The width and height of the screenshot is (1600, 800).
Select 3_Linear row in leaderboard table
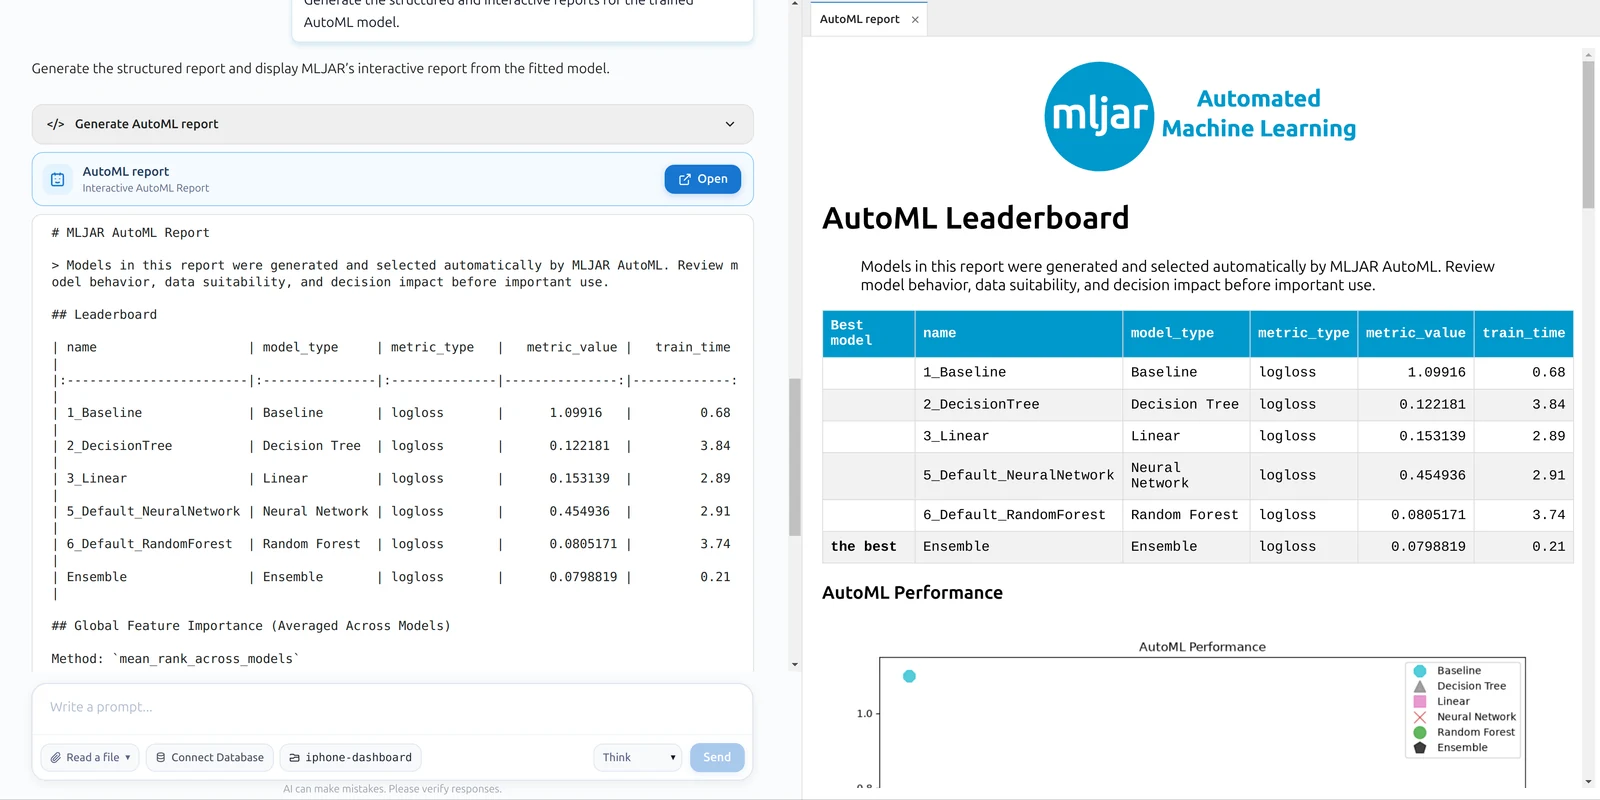pos(1197,436)
